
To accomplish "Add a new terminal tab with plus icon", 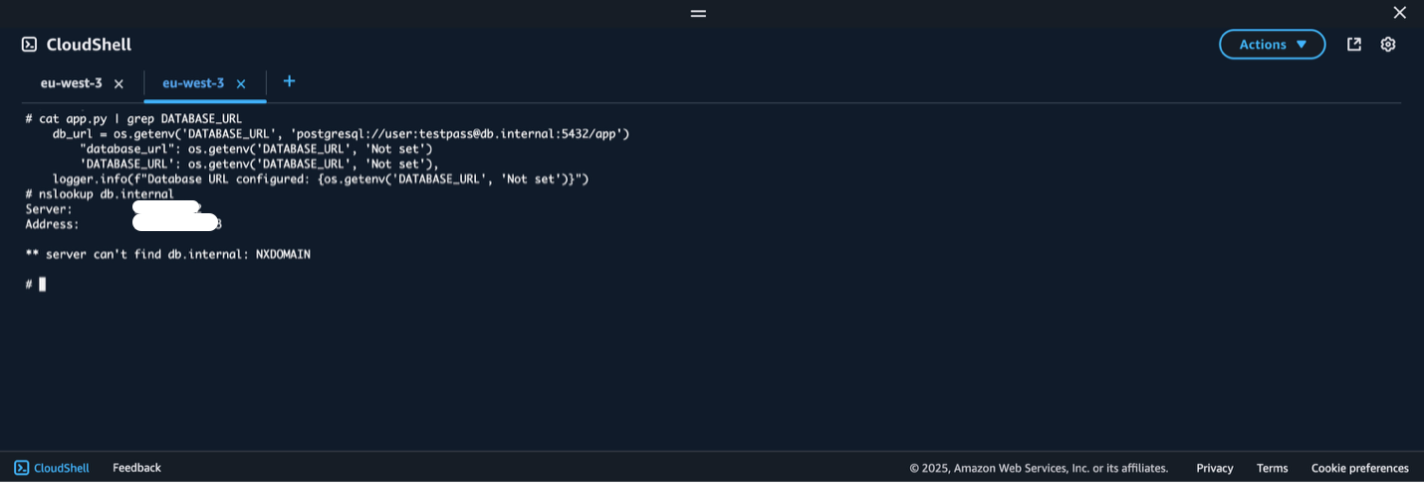I will [x=289, y=81].
